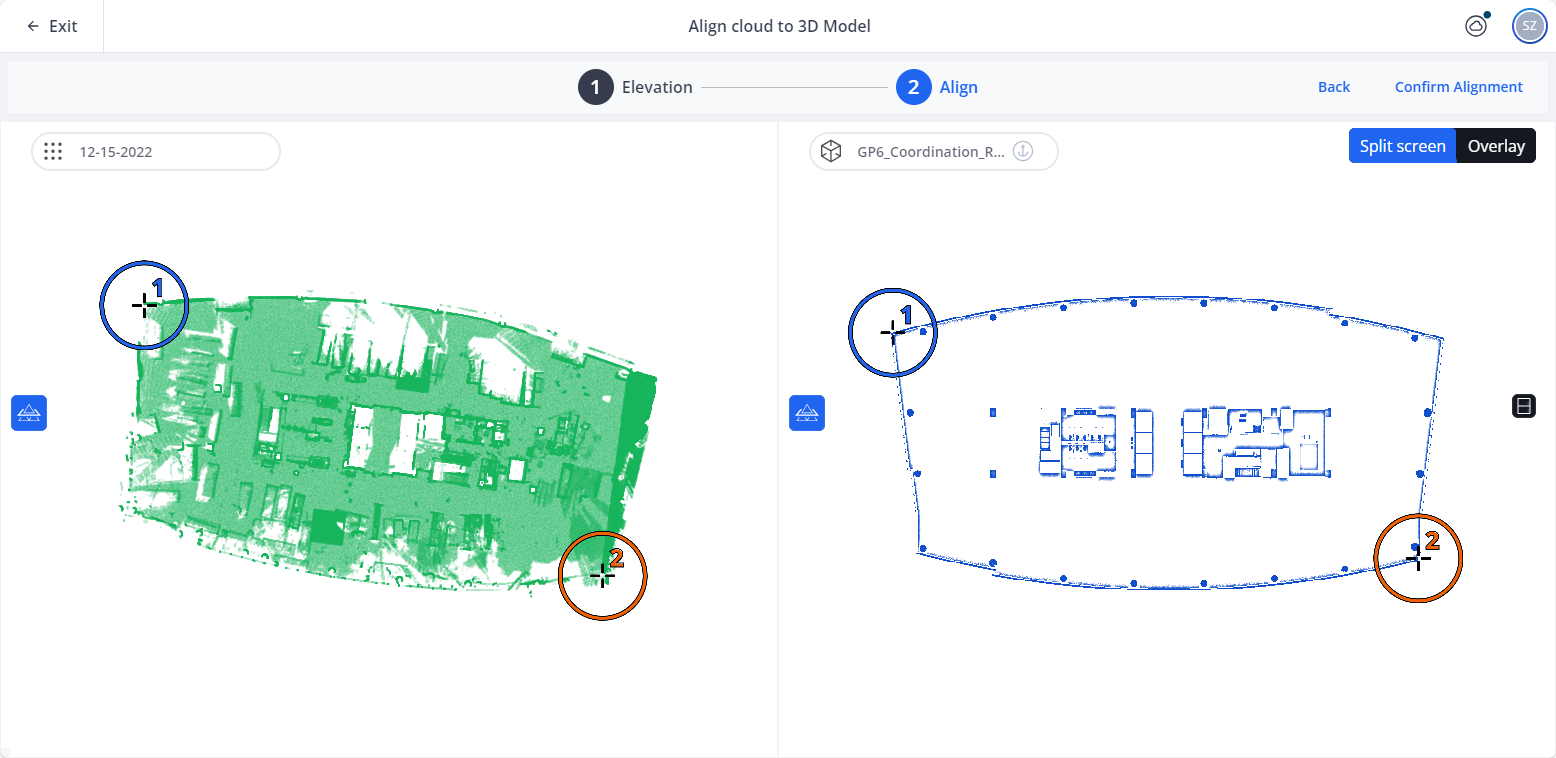Screen dimensions: 1556x758
Task: Select orange marker 2 on 3D model
Action: pos(1418,558)
